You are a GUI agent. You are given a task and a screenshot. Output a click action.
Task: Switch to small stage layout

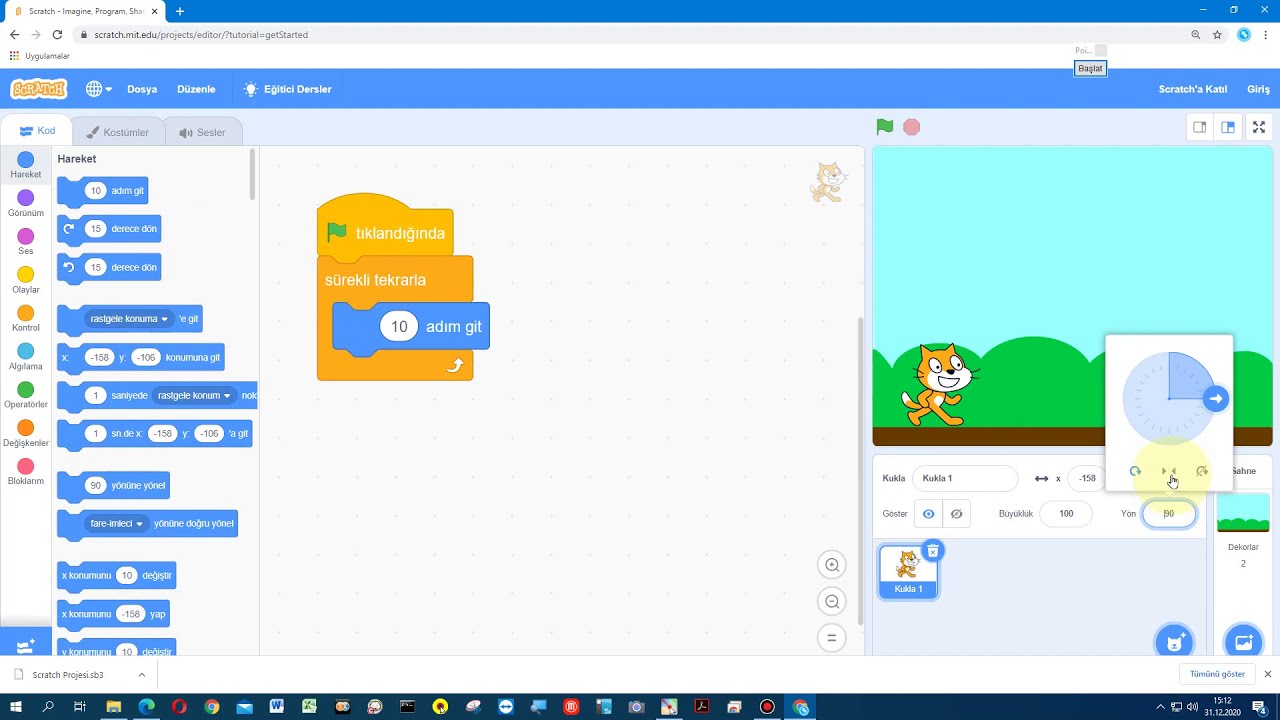click(x=1199, y=127)
